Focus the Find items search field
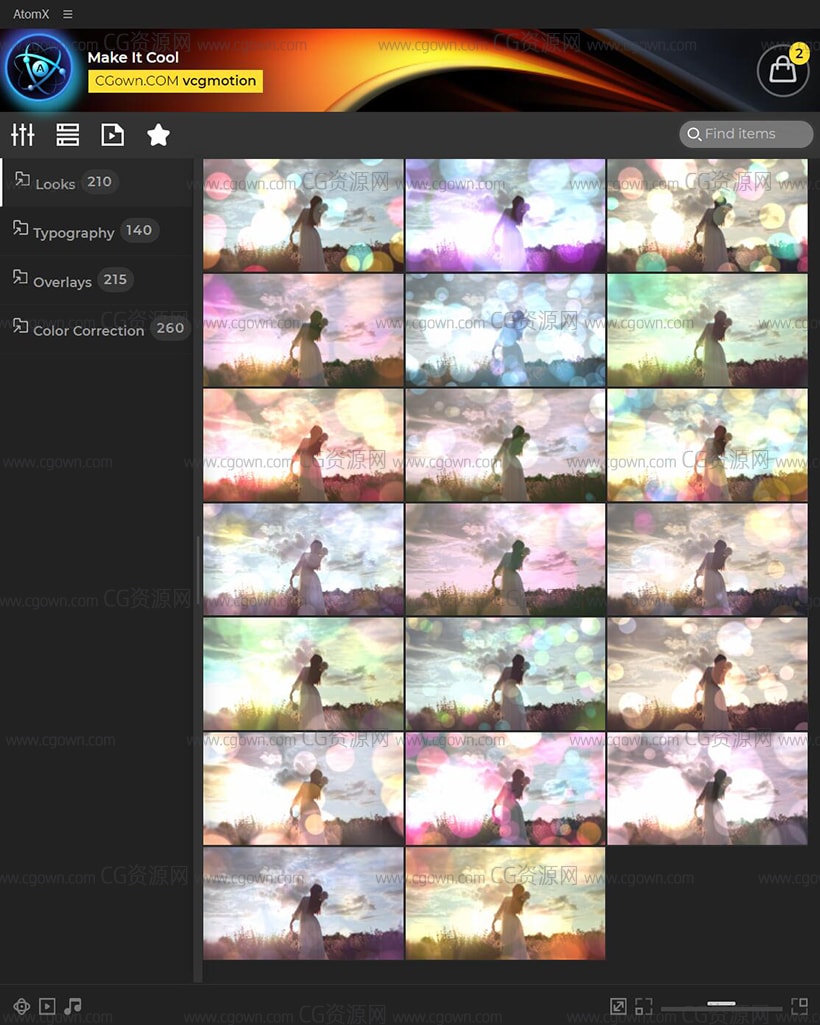This screenshot has height=1025, width=820. point(746,134)
